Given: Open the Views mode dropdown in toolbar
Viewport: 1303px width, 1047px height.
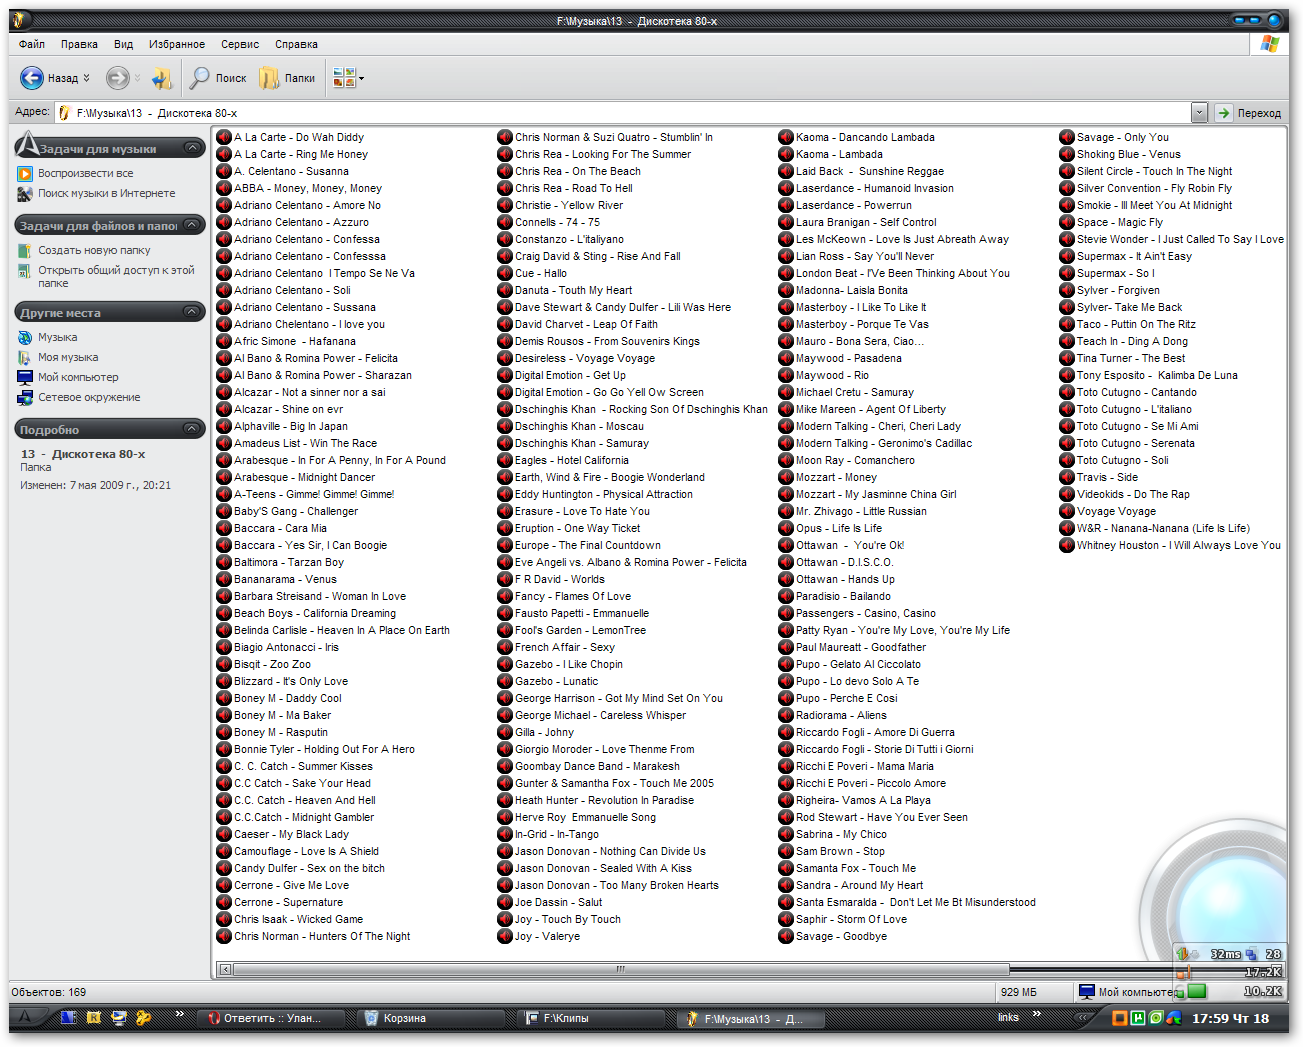Looking at the screenshot, I should coord(360,78).
